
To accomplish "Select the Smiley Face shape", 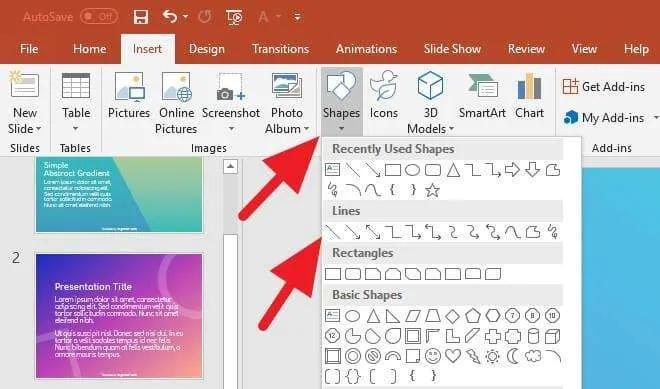I will pos(433,357).
